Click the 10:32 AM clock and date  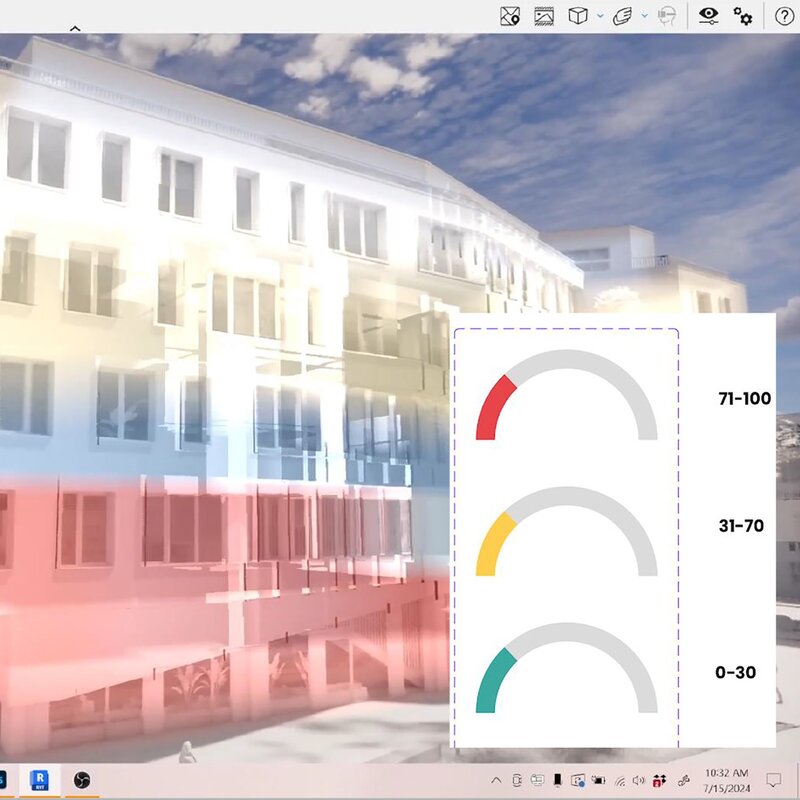click(x=726, y=780)
